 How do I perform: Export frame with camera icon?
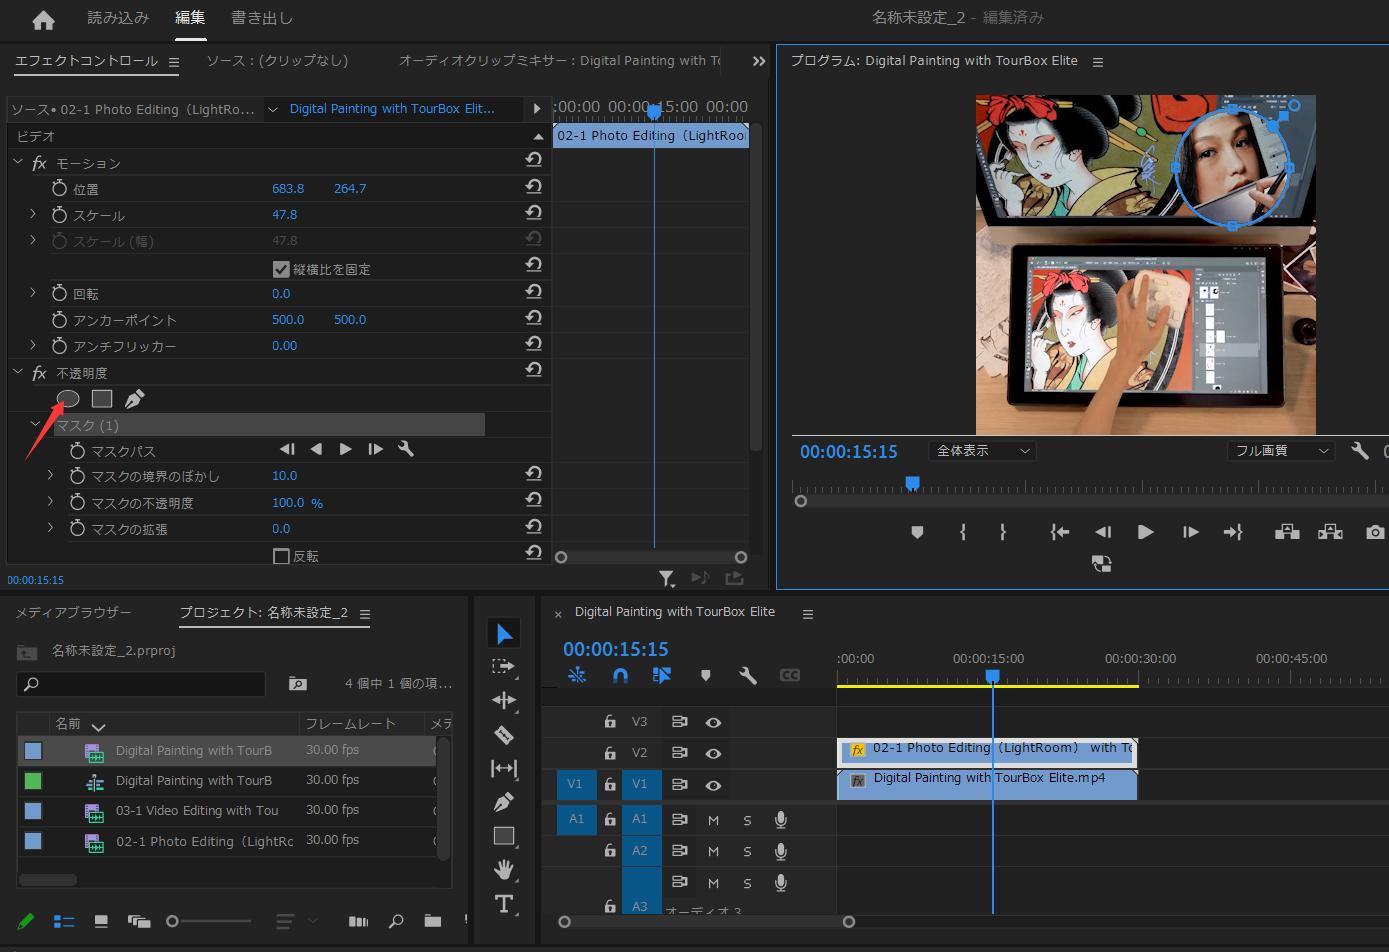point(1375,532)
